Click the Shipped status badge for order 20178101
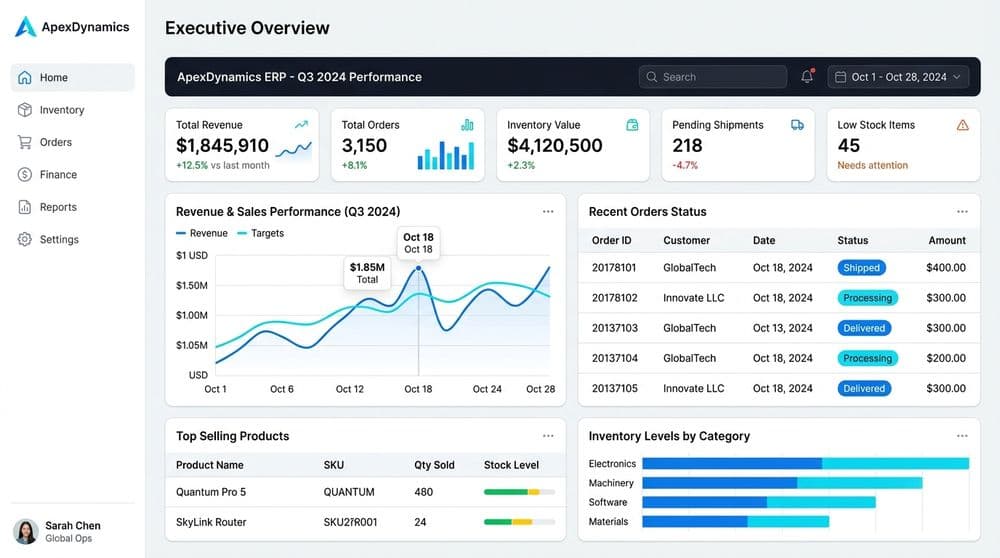The height and width of the screenshot is (558, 1000). pos(861,268)
